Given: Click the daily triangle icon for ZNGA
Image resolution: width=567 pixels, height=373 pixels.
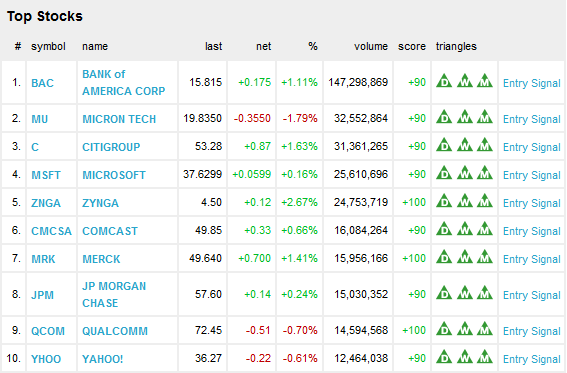Looking at the screenshot, I should (444, 201).
